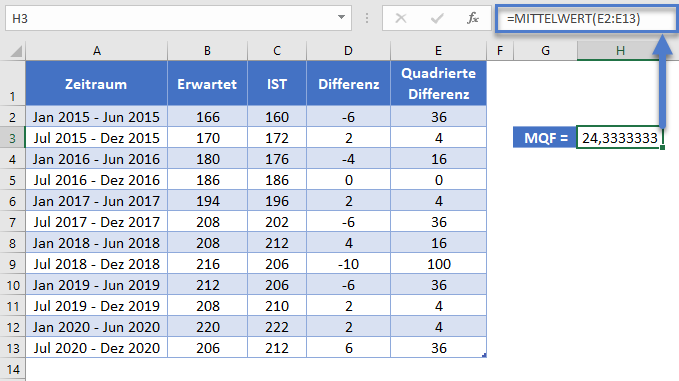Select column H header
The image size is (679, 381).
point(620,51)
